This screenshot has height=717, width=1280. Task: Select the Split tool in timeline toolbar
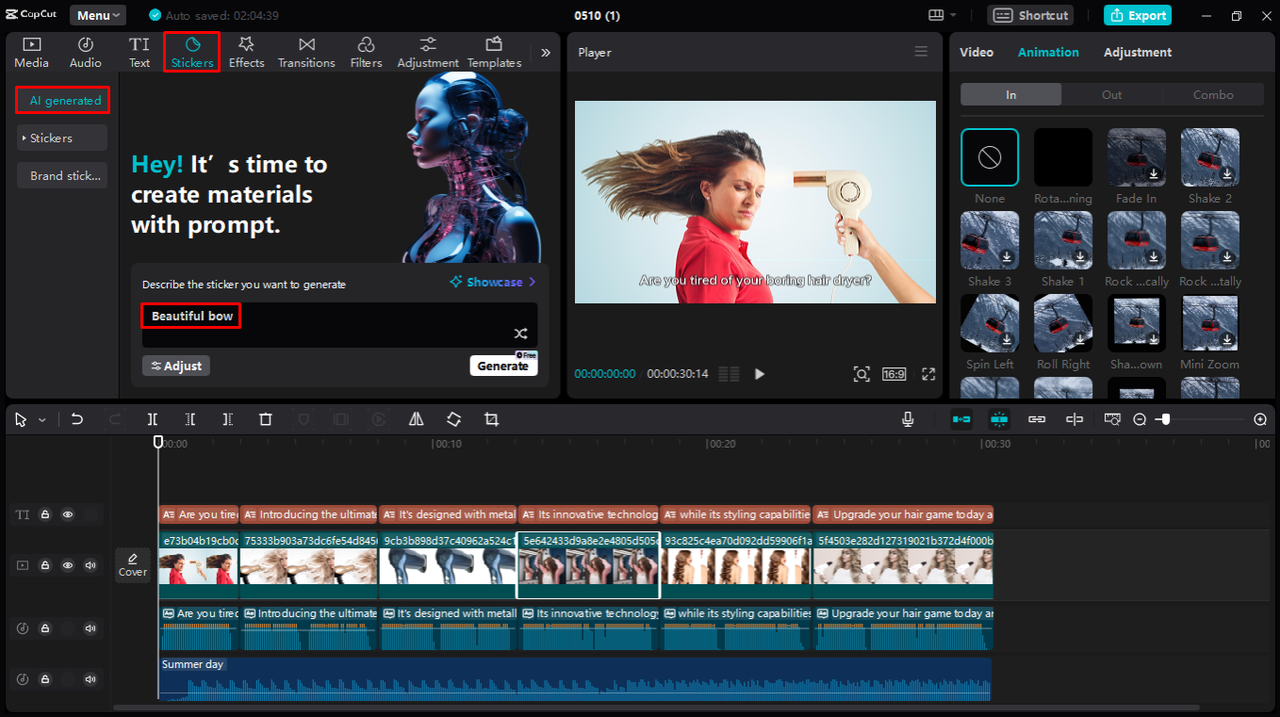tap(152, 420)
